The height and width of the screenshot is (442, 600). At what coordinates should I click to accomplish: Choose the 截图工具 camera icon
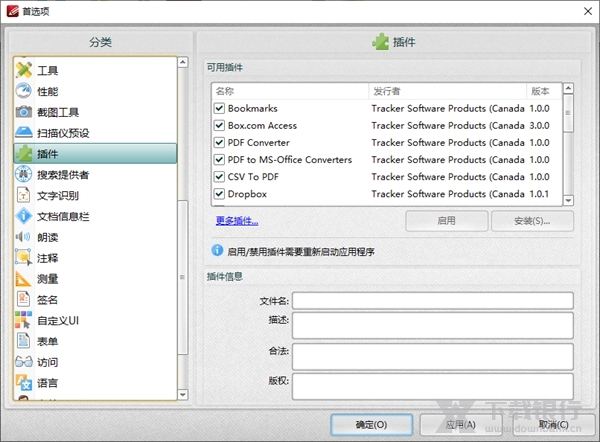[x=24, y=112]
